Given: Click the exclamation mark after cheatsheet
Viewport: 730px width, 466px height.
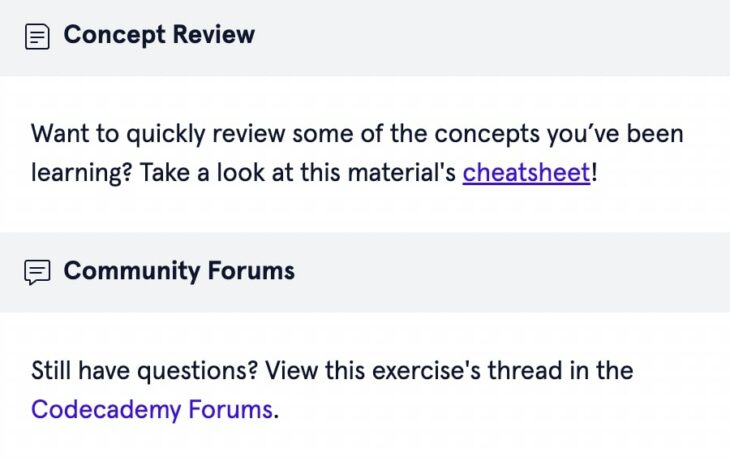Looking at the screenshot, I should (595, 172).
